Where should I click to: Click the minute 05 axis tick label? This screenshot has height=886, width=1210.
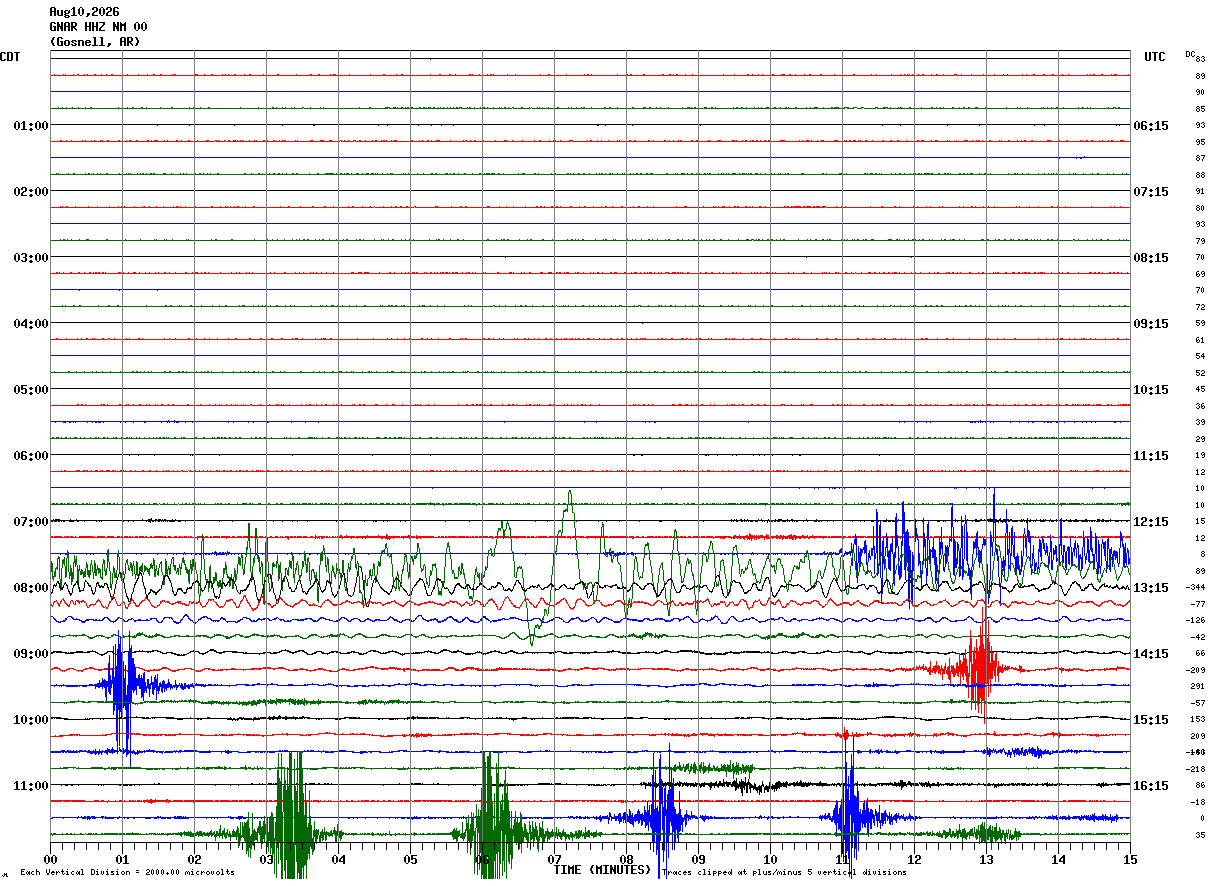pyautogui.click(x=410, y=859)
